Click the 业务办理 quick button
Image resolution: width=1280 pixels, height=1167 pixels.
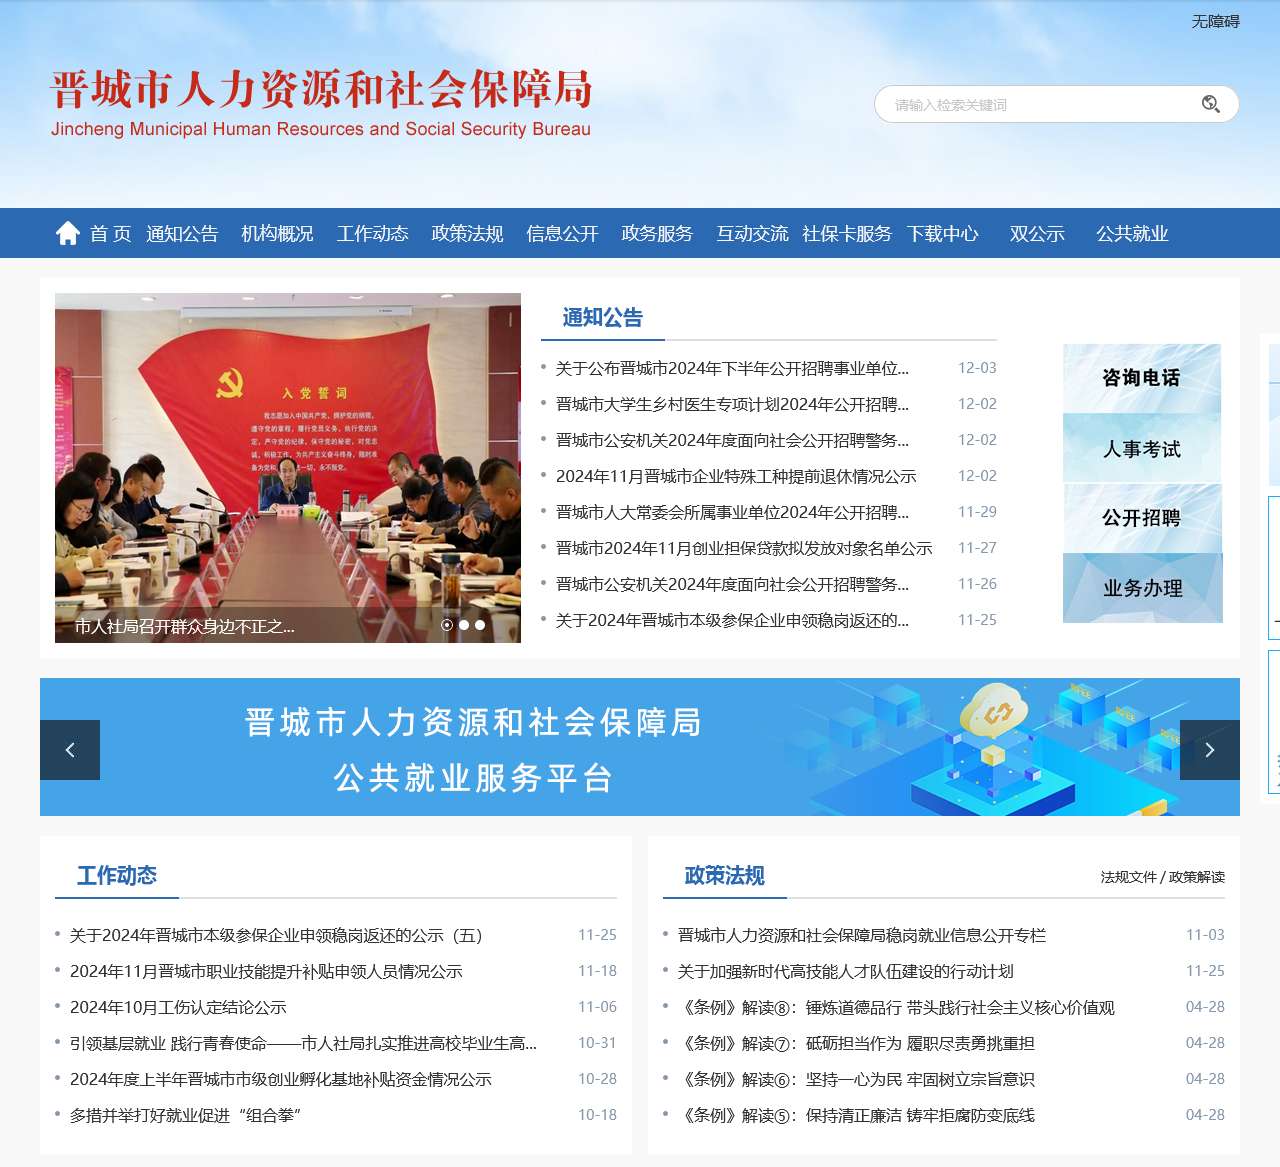pyautogui.click(x=1142, y=588)
